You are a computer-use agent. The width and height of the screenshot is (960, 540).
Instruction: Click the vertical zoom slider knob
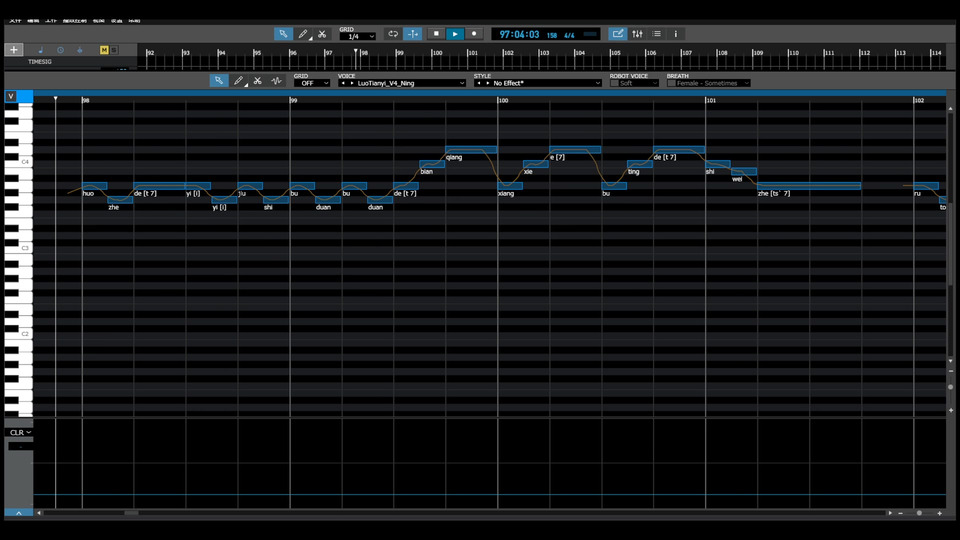click(x=951, y=387)
